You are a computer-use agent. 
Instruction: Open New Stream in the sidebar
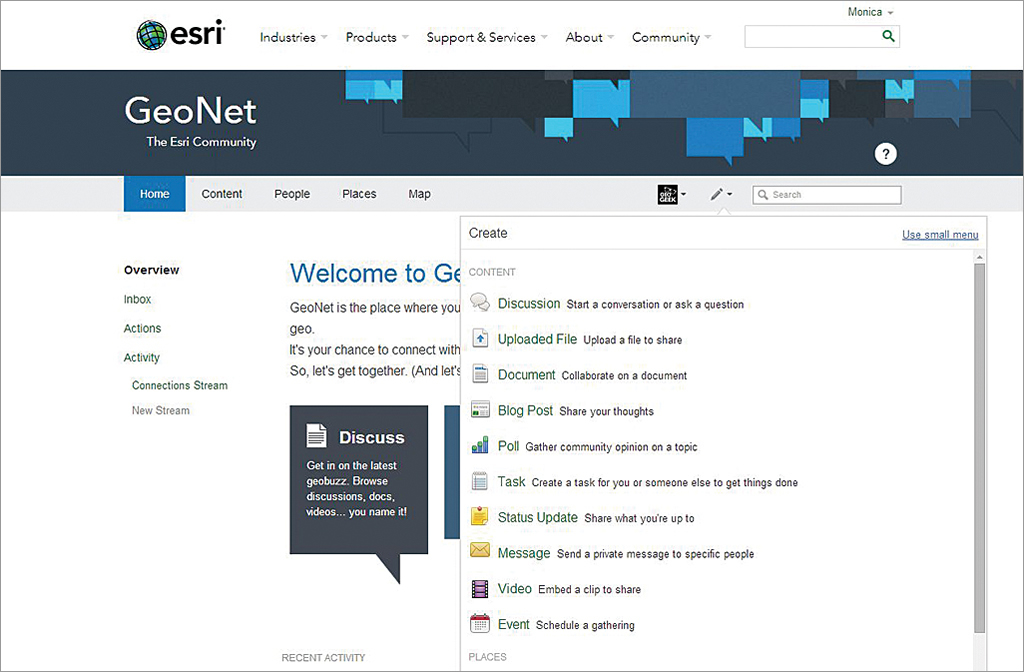click(161, 410)
